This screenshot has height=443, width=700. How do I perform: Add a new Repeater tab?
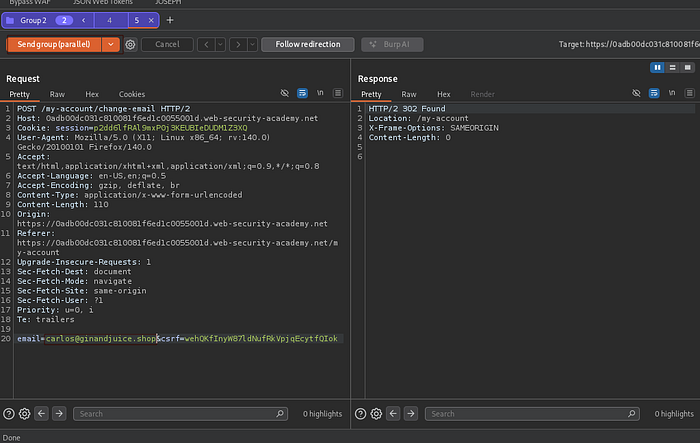pyautogui.click(x=170, y=20)
